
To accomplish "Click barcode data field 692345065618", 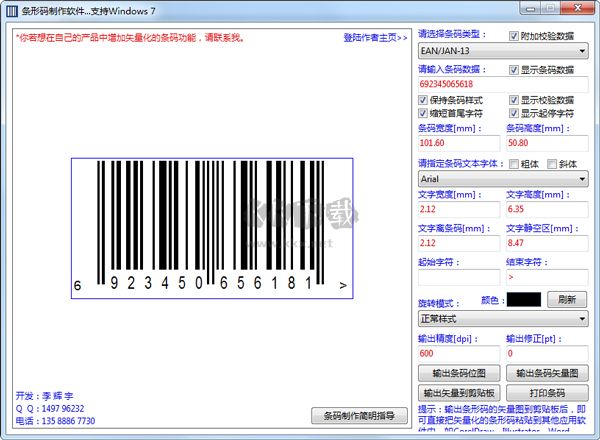I will (x=503, y=84).
